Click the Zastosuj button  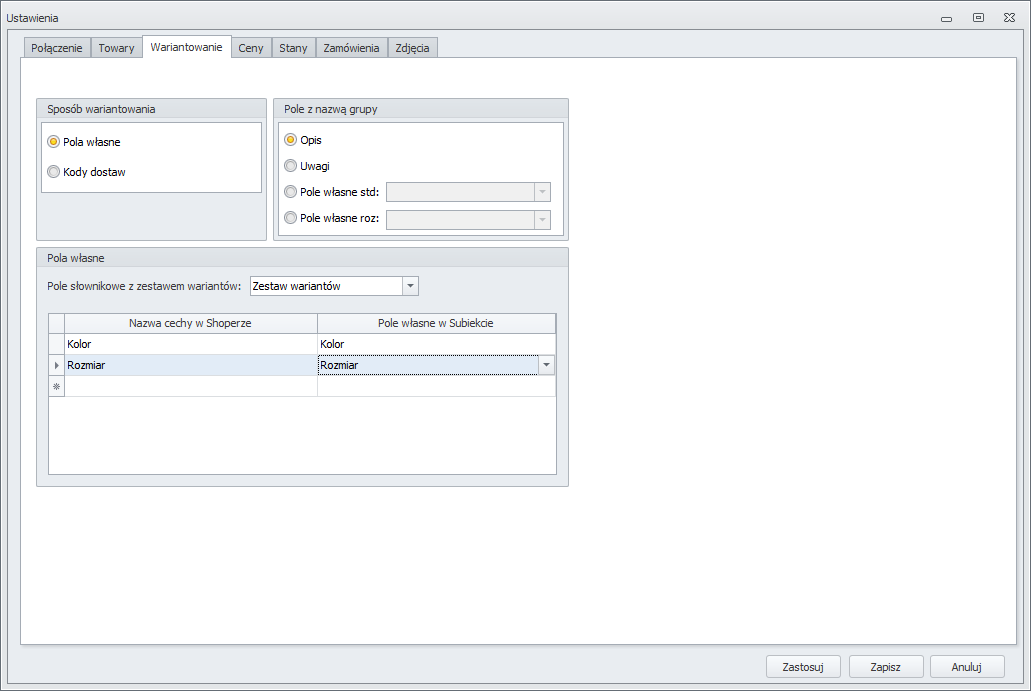click(803, 667)
